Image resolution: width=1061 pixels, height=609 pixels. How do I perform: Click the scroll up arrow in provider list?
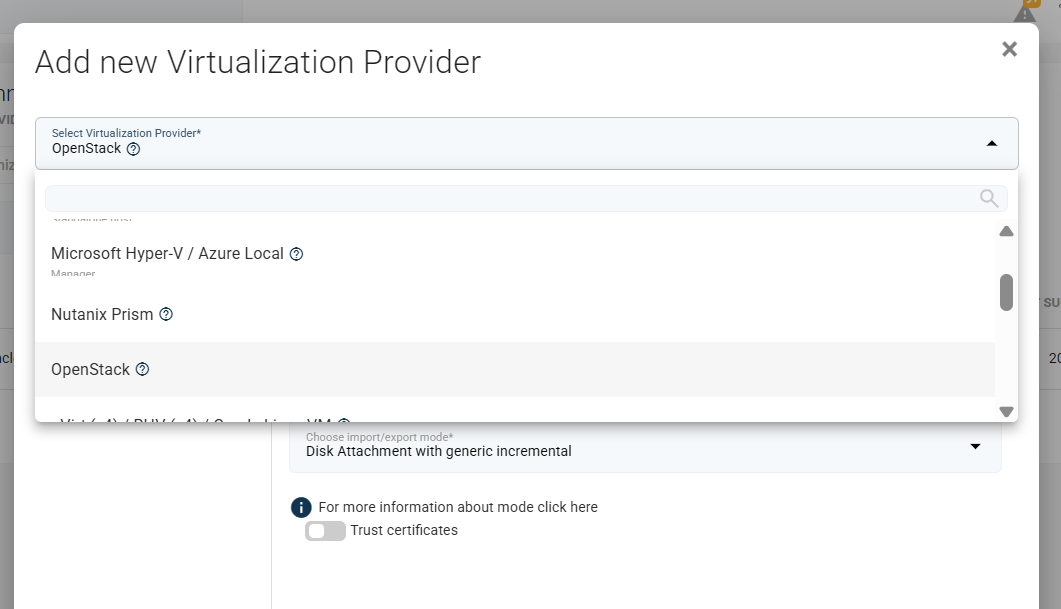click(1006, 231)
